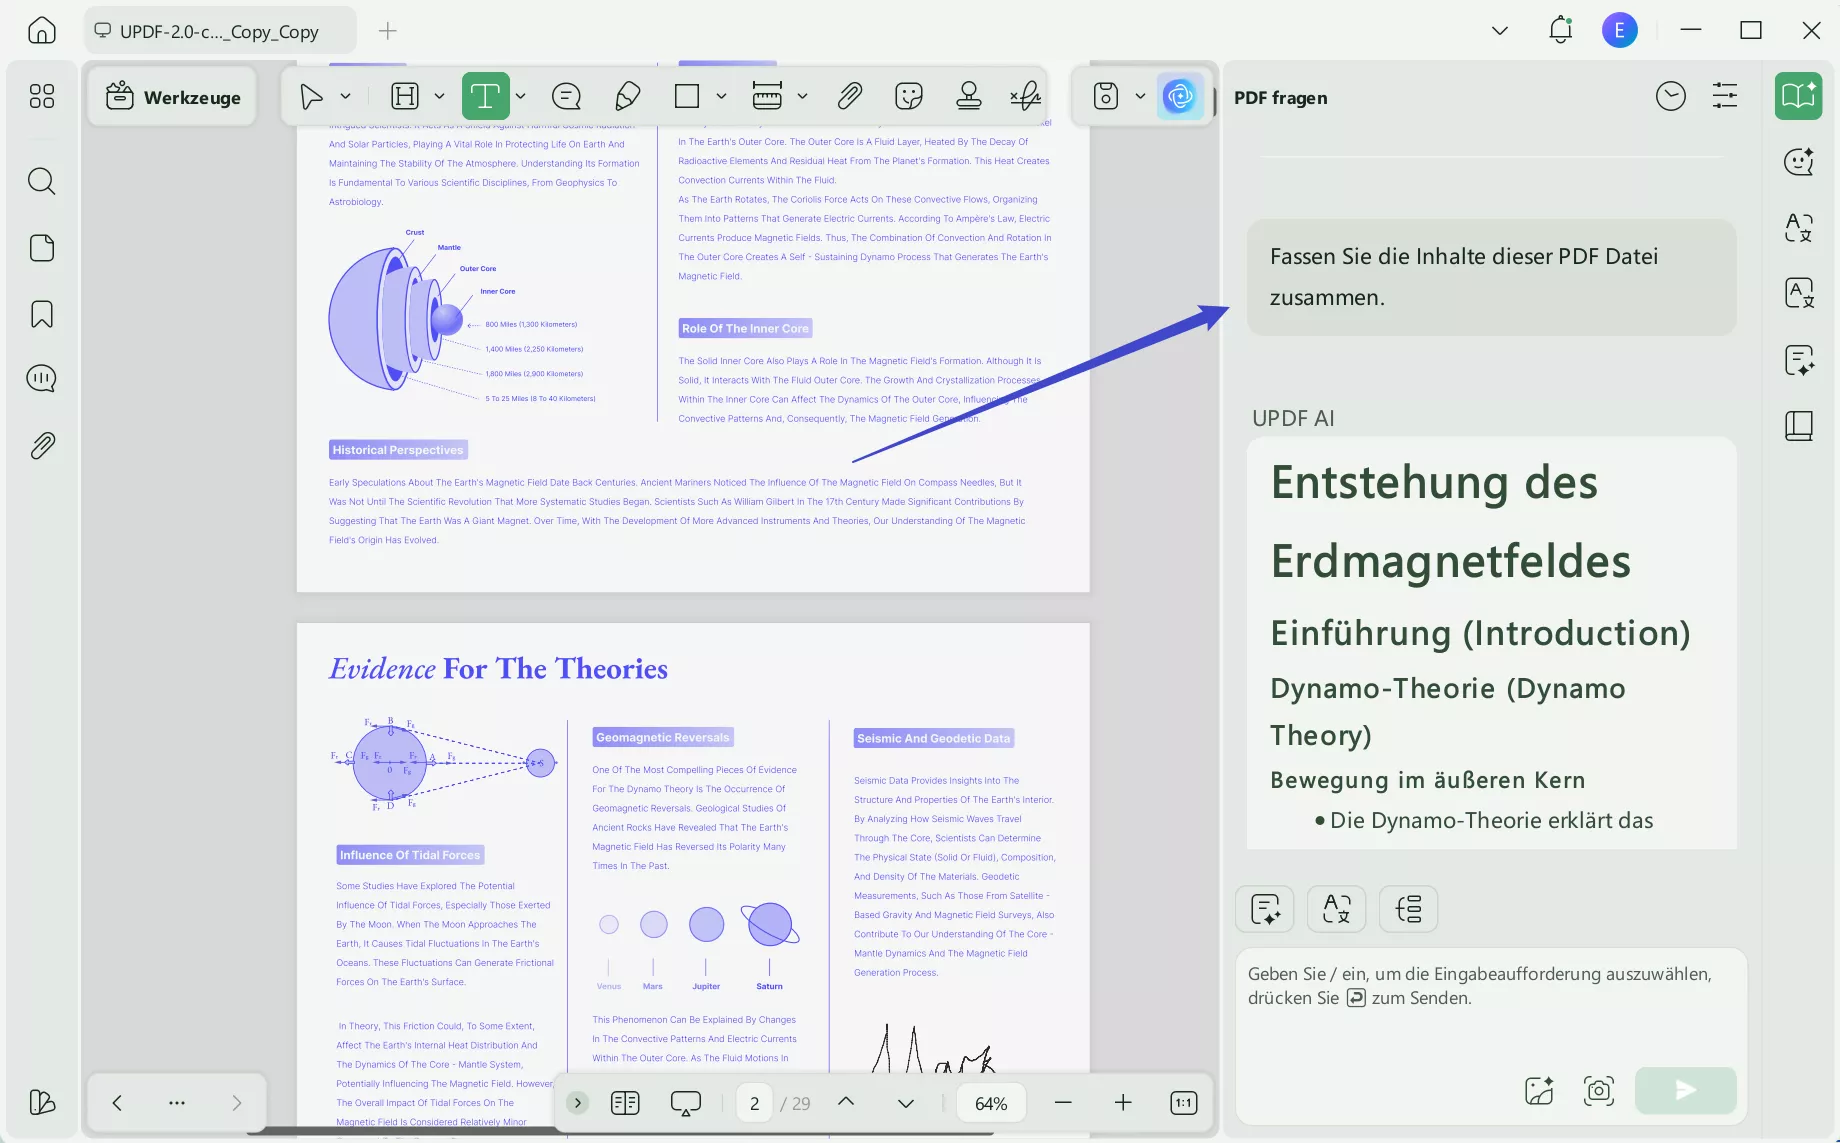Image resolution: width=1840 pixels, height=1143 pixels.
Task: Expand the tab list chevron in title bar
Action: (1500, 31)
